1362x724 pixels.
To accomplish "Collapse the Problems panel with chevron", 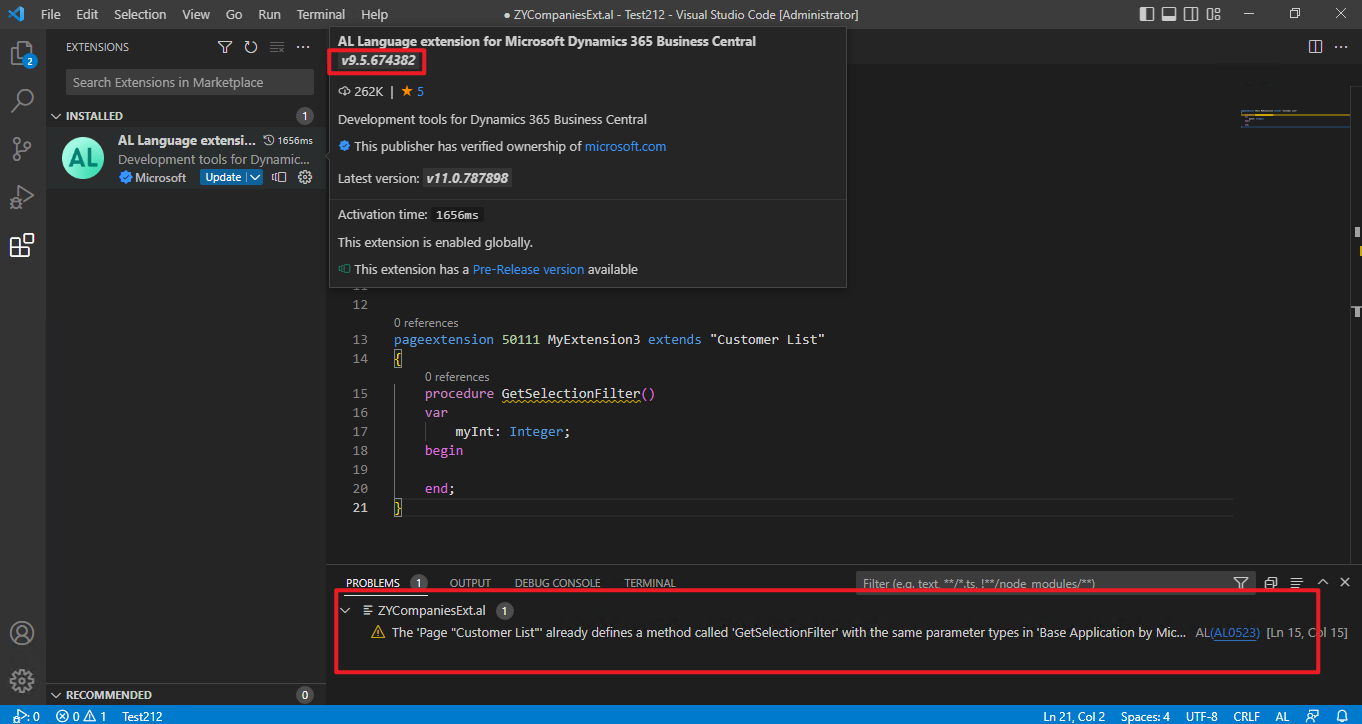I will [x=1322, y=581].
